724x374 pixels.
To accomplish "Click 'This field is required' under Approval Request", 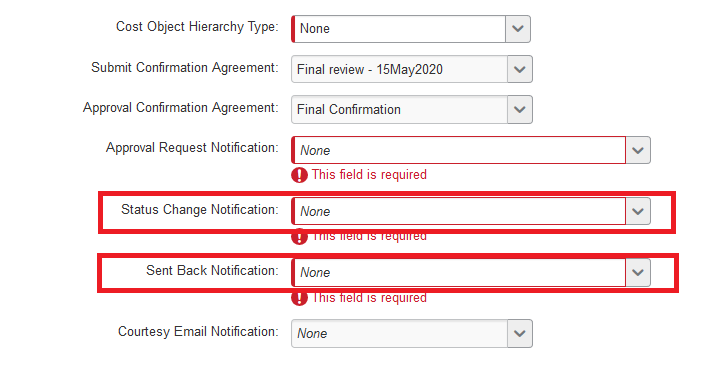I will (369, 175).
